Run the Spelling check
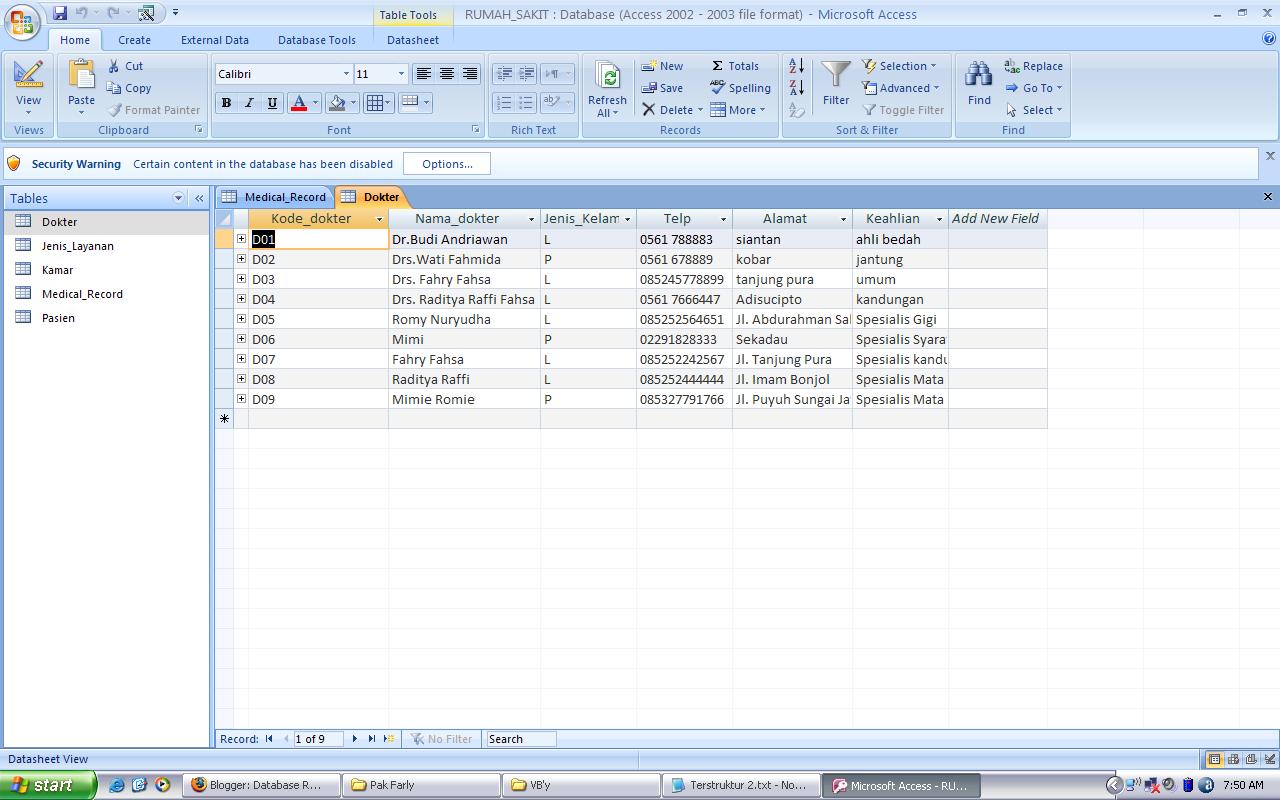1280x800 pixels. click(x=740, y=88)
